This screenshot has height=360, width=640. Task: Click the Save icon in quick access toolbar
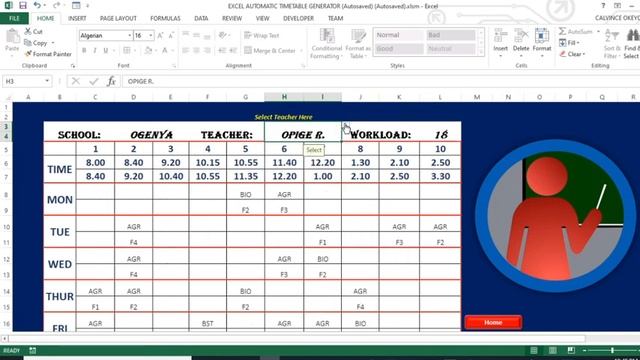click(22, 5)
